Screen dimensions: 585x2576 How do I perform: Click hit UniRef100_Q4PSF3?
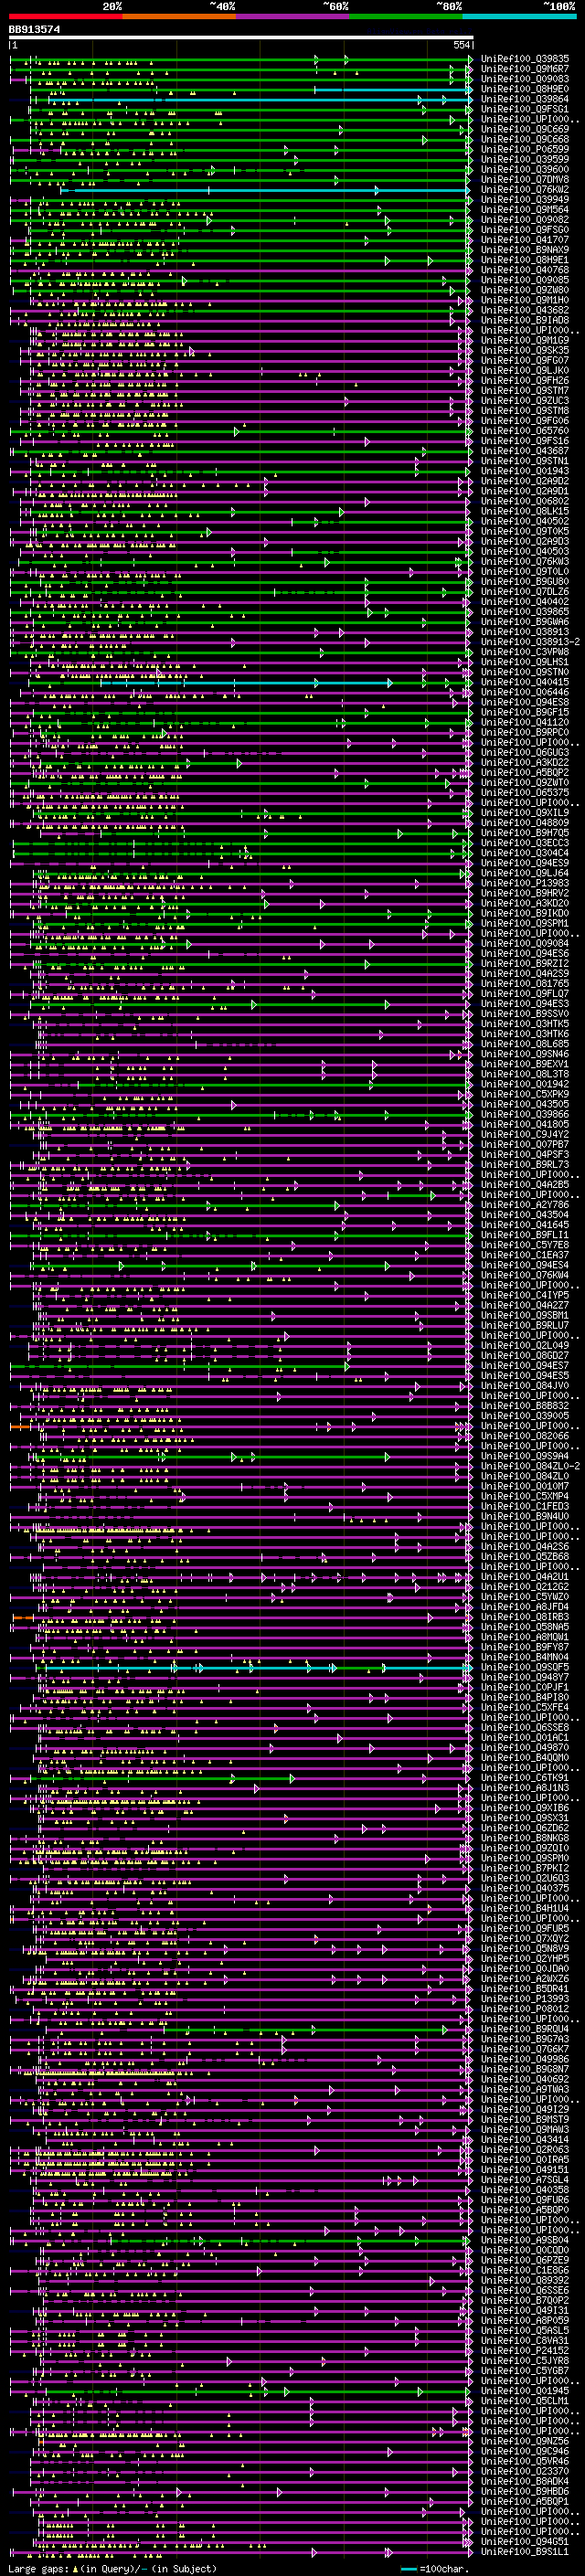(x=525, y=1155)
